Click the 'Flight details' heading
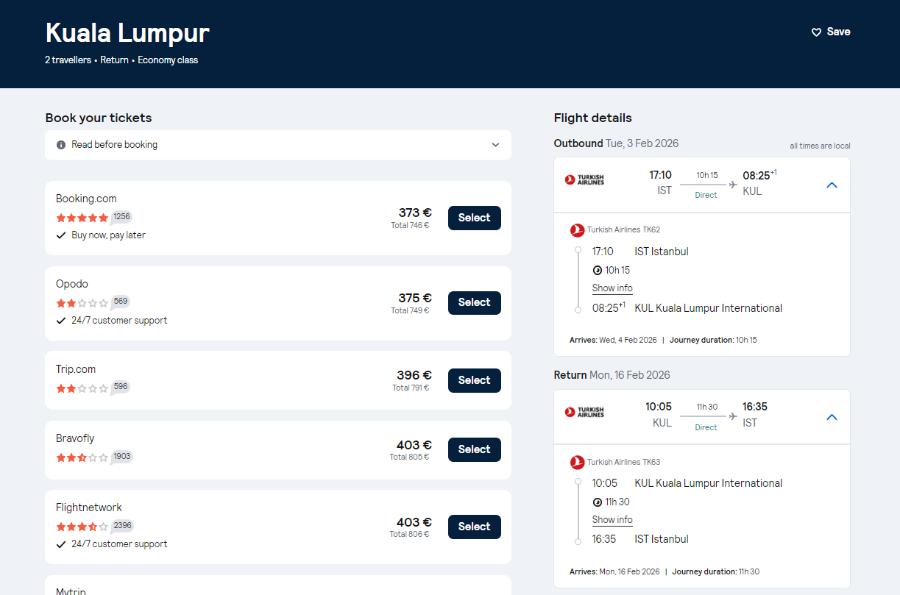The height and width of the screenshot is (595, 900). pos(593,118)
